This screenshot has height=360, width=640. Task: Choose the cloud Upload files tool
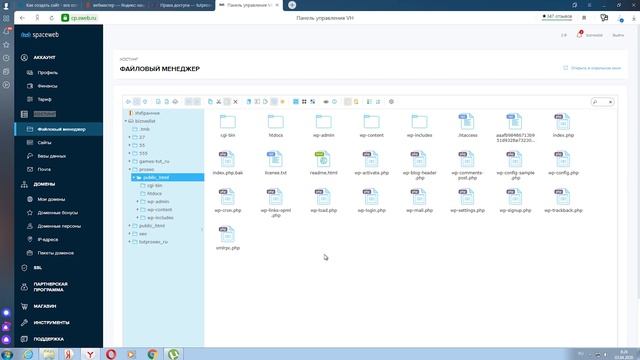click(175, 102)
